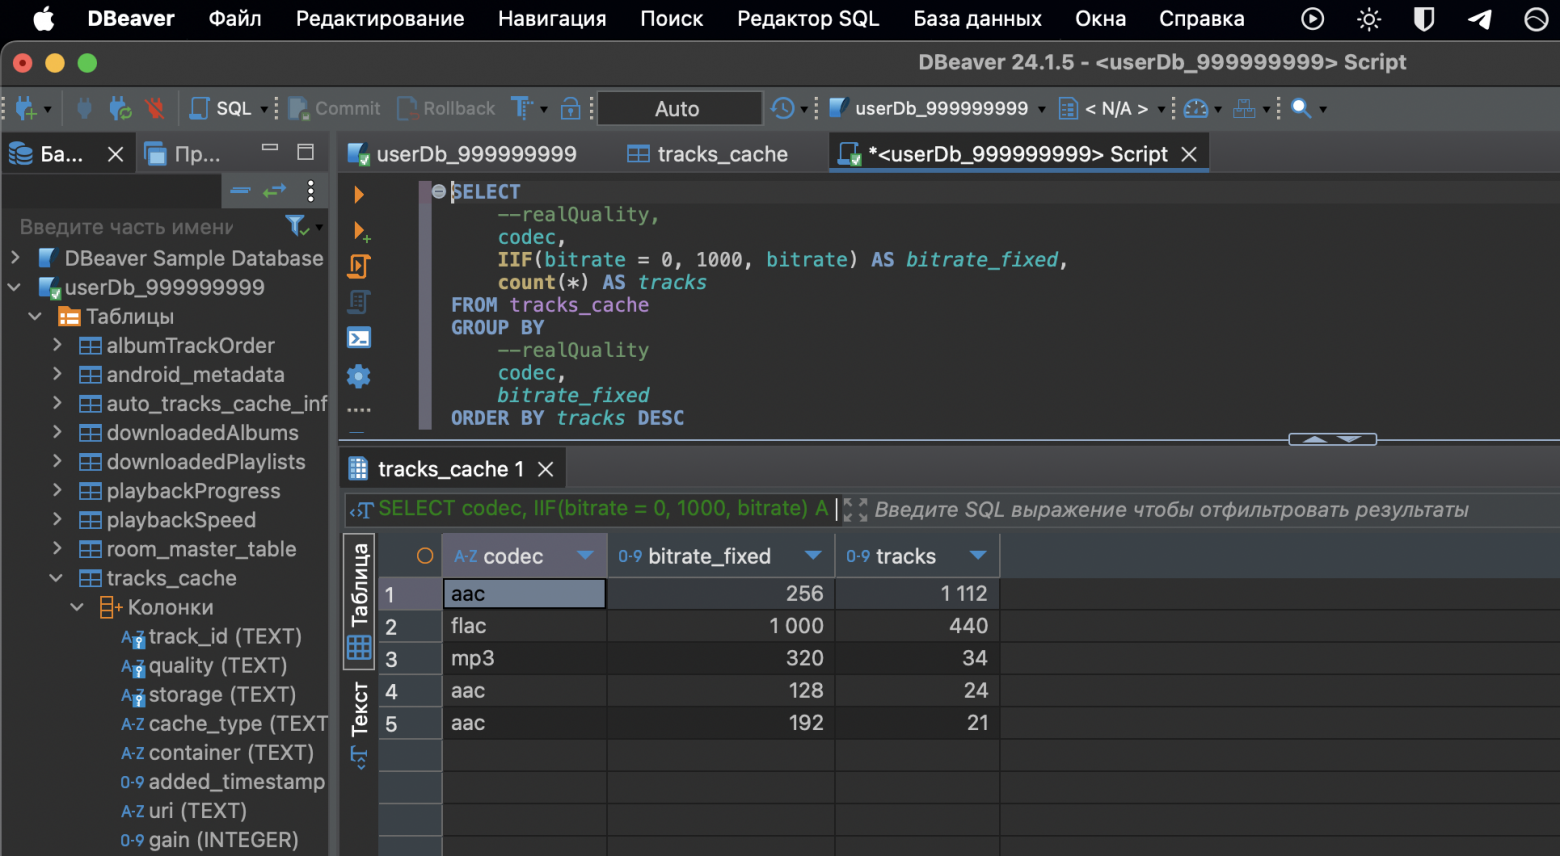
Task: Open the Справка menu
Action: [x=1201, y=19]
